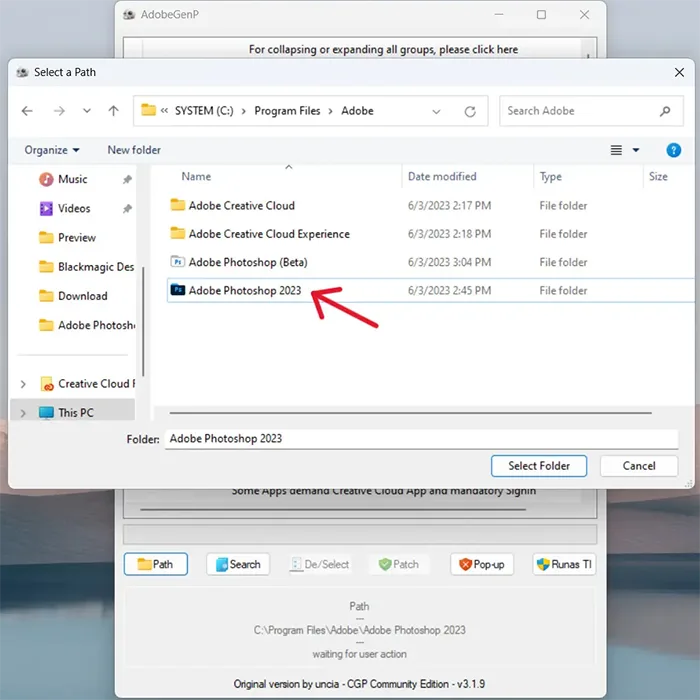Select the Adobe Creative Cloud folder
The height and width of the screenshot is (700, 700).
point(242,206)
